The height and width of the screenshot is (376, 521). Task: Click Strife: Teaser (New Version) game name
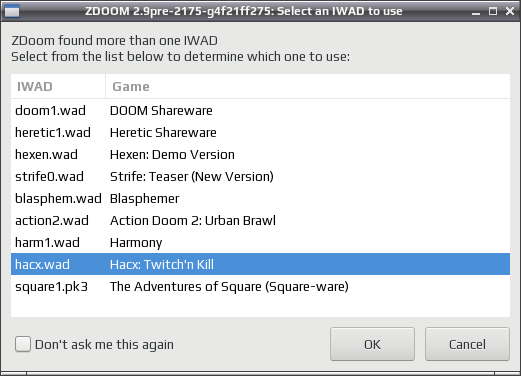192,176
